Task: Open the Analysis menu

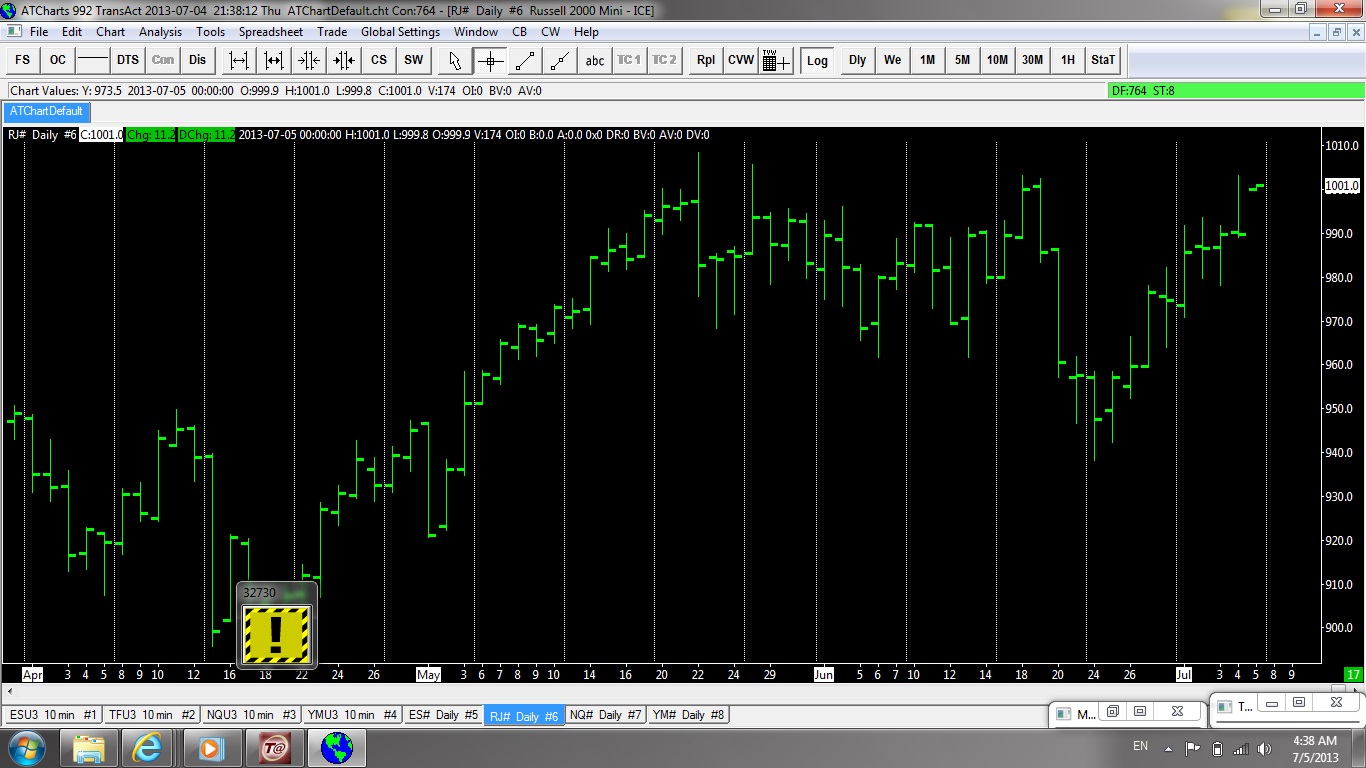Action: 161,32
